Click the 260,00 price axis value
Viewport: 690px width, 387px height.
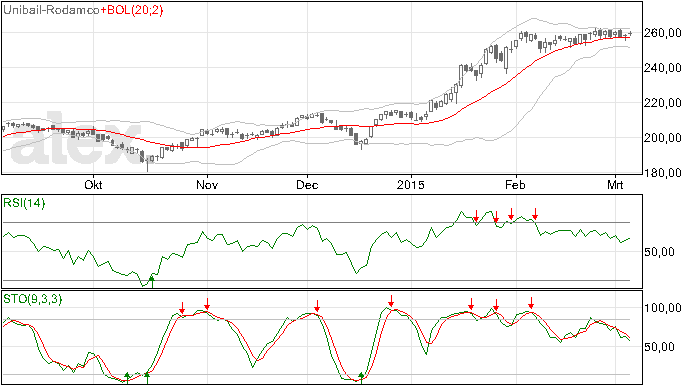point(663,33)
